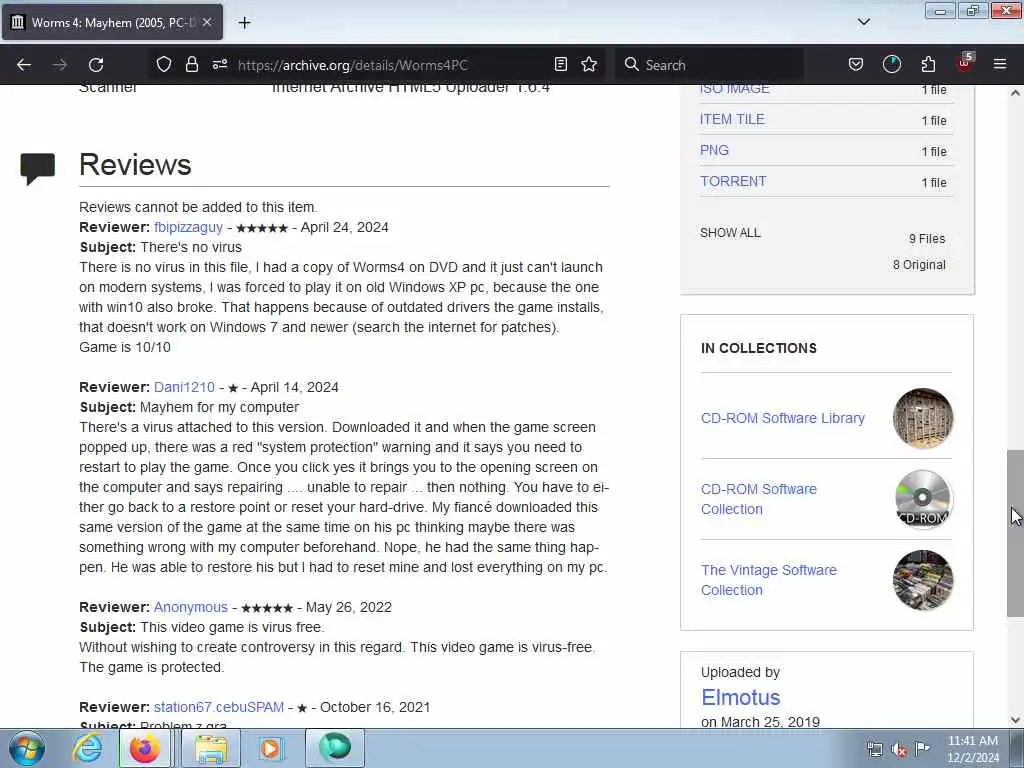Image resolution: width=1024 pixels, height=768 pixels.
Task: Click the scrollbar down arrow
Action: click(1015, 720)
